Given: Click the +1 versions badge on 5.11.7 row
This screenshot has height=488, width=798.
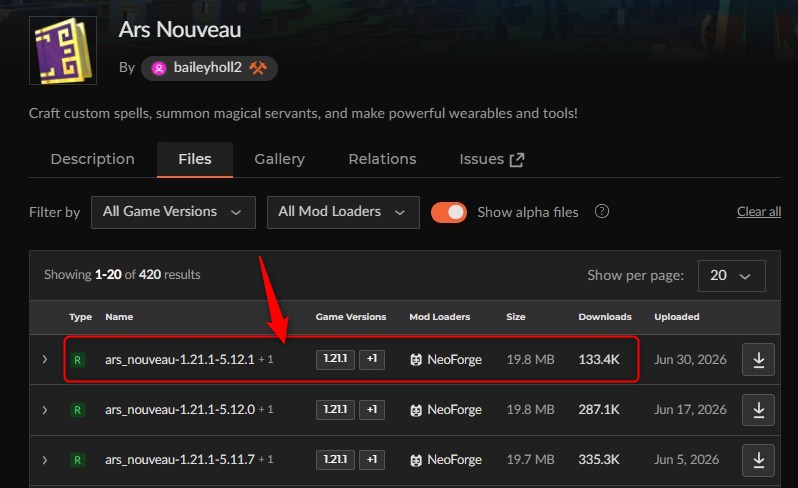Looking at the screenshot, I should [x=372, y=460].
